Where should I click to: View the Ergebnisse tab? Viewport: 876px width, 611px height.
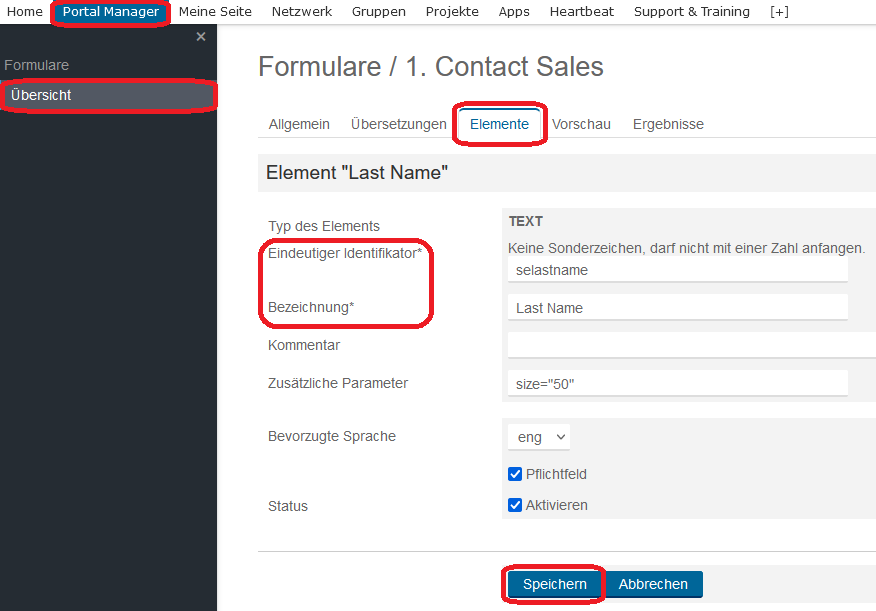(x=668, y=124)
